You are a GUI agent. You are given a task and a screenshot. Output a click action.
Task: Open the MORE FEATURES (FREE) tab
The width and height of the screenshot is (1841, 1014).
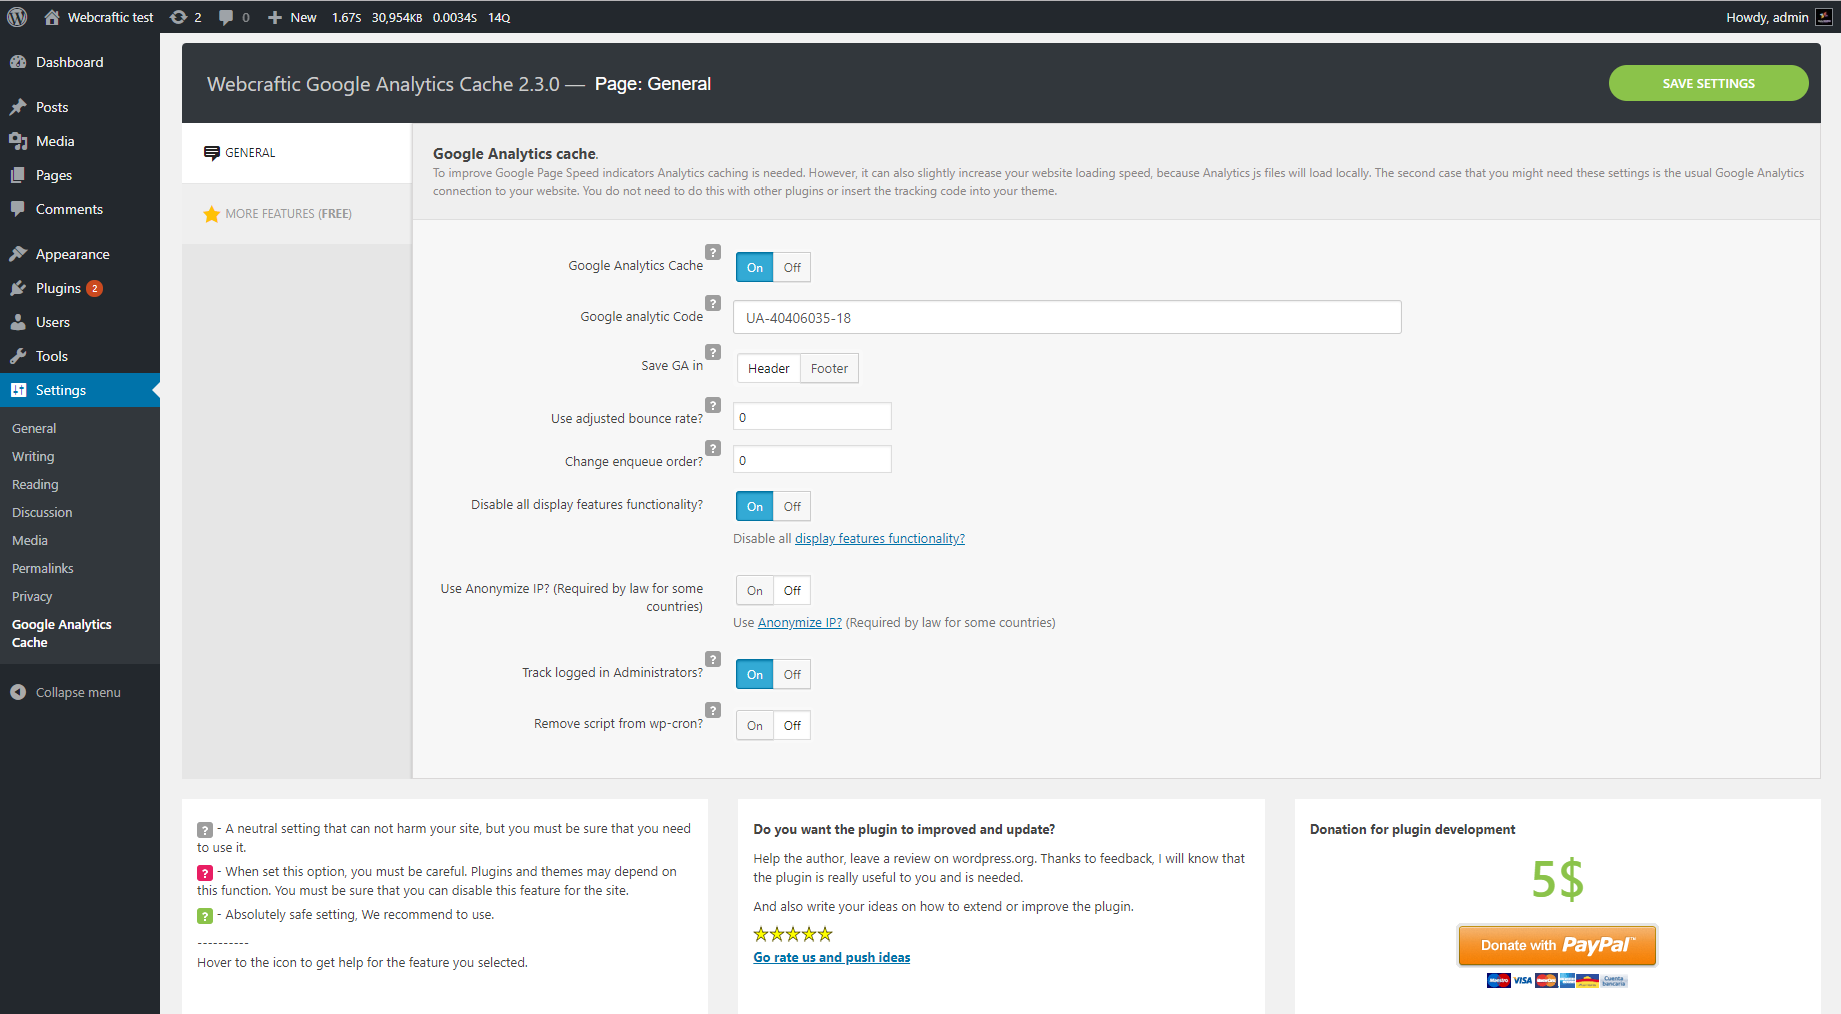click(296, 214)
